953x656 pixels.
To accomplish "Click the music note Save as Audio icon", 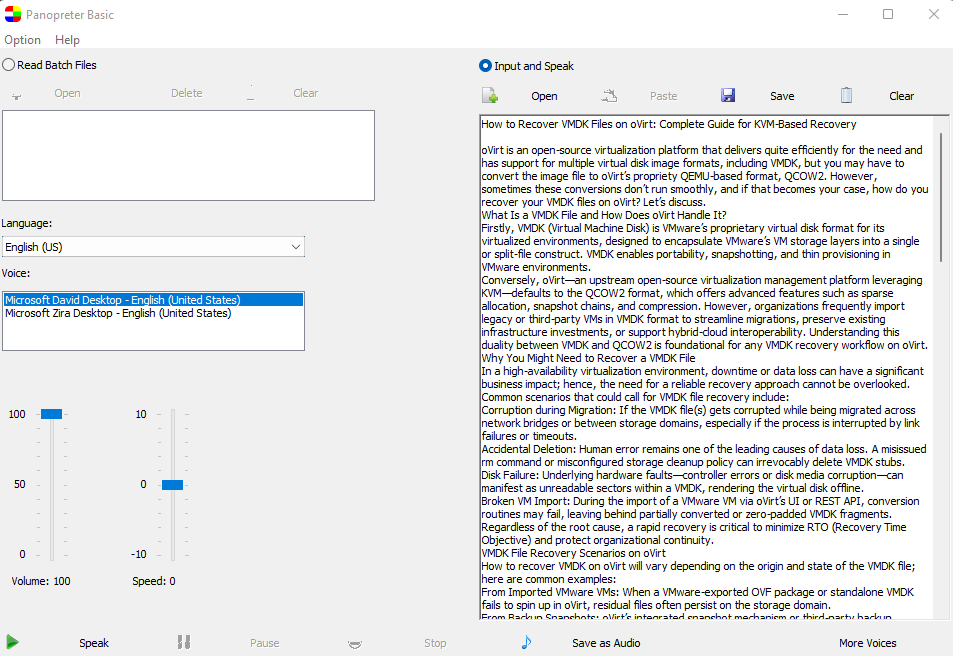I will coord(526,642).
